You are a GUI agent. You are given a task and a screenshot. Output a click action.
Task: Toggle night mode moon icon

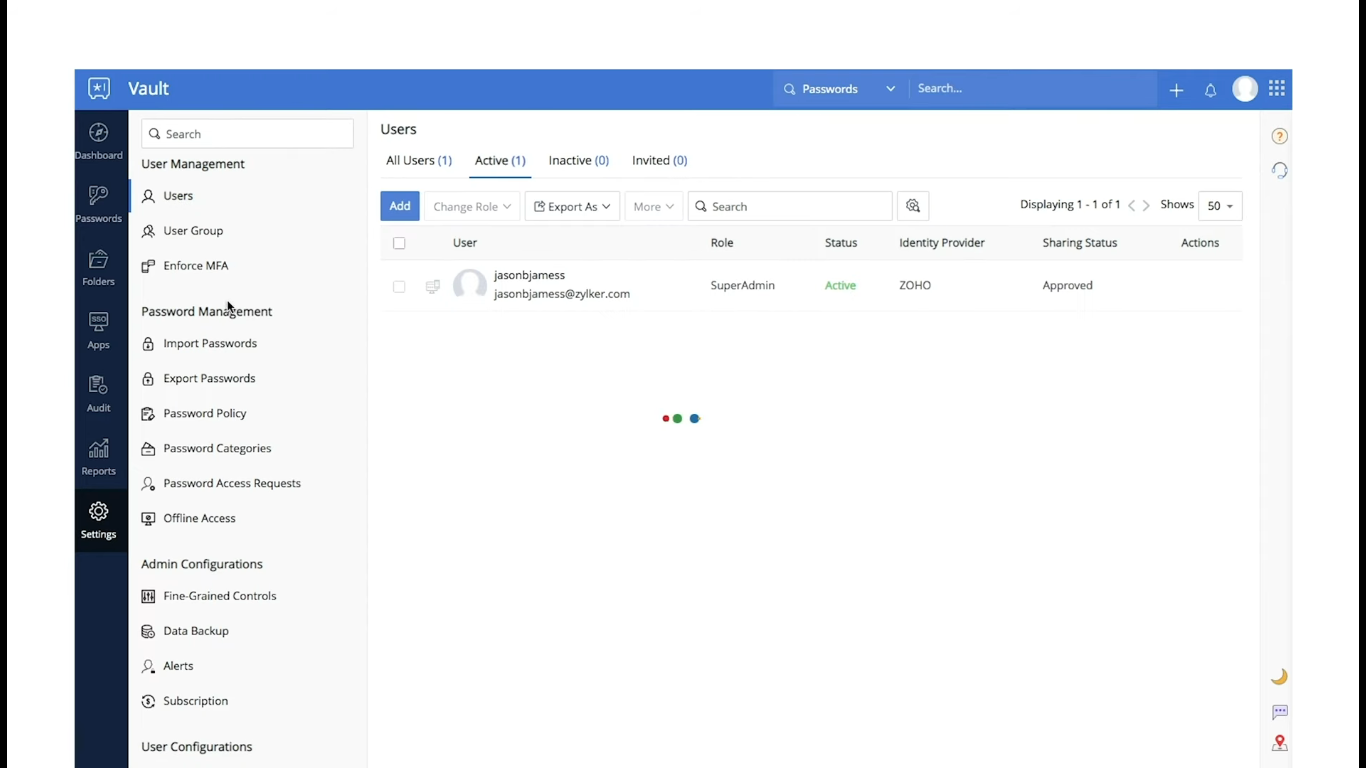click(1279, 677)
